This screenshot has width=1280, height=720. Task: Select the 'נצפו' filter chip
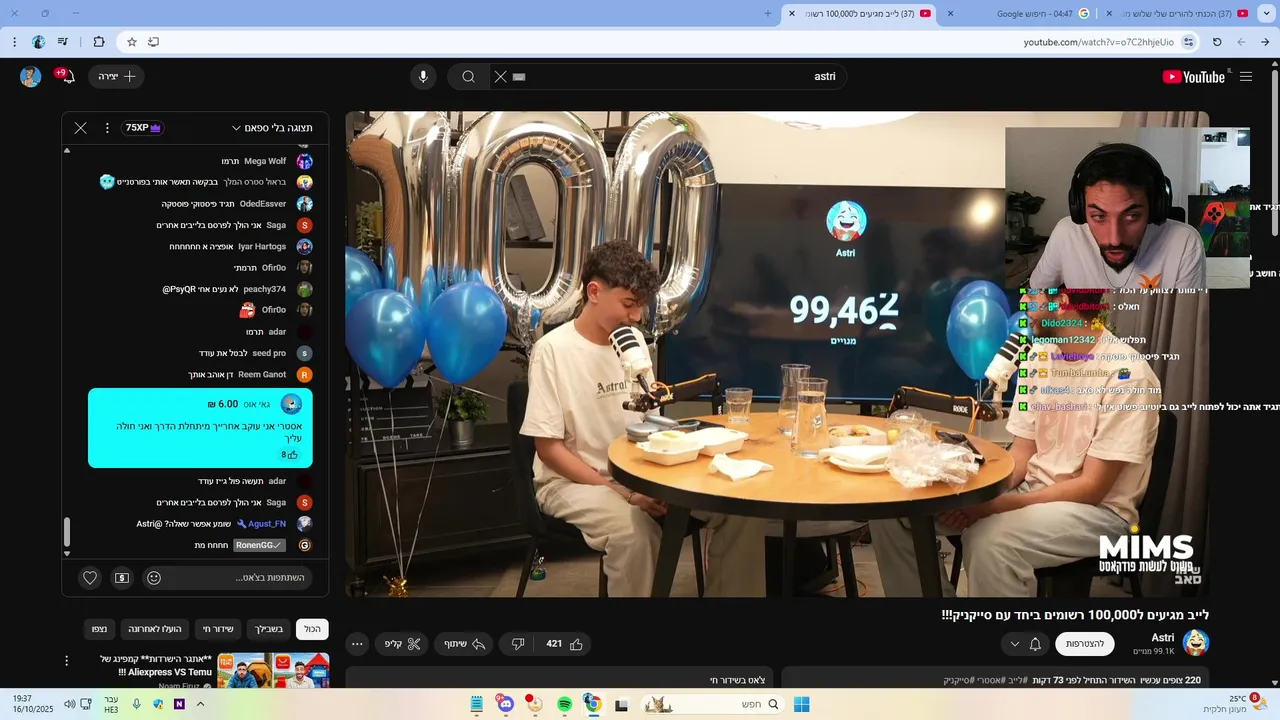tap(99, 629)
